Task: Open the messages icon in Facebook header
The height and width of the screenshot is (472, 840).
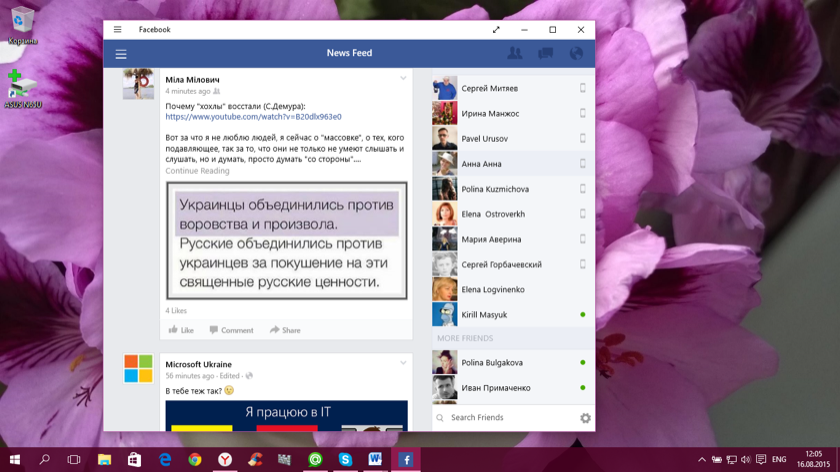Action: [545, 54]
